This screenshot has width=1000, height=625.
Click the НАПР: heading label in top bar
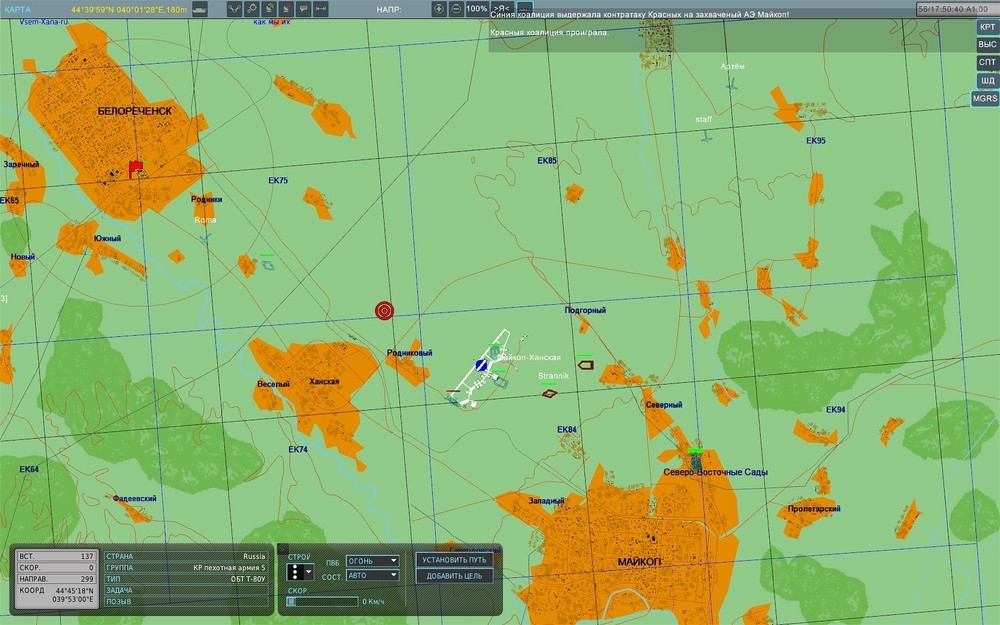(389, 10)
